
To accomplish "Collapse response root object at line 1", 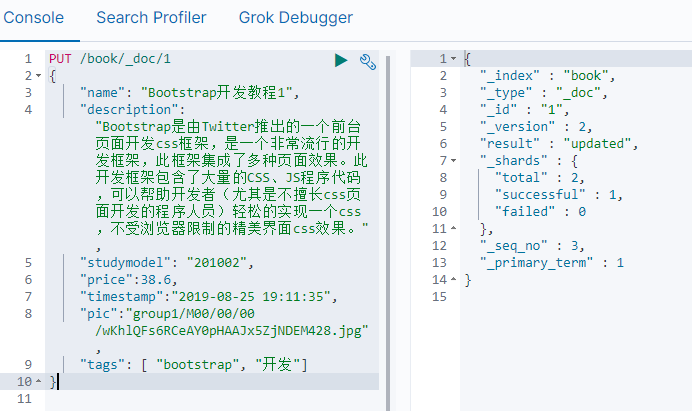I will pyautogui.click(x=453, y=59).
